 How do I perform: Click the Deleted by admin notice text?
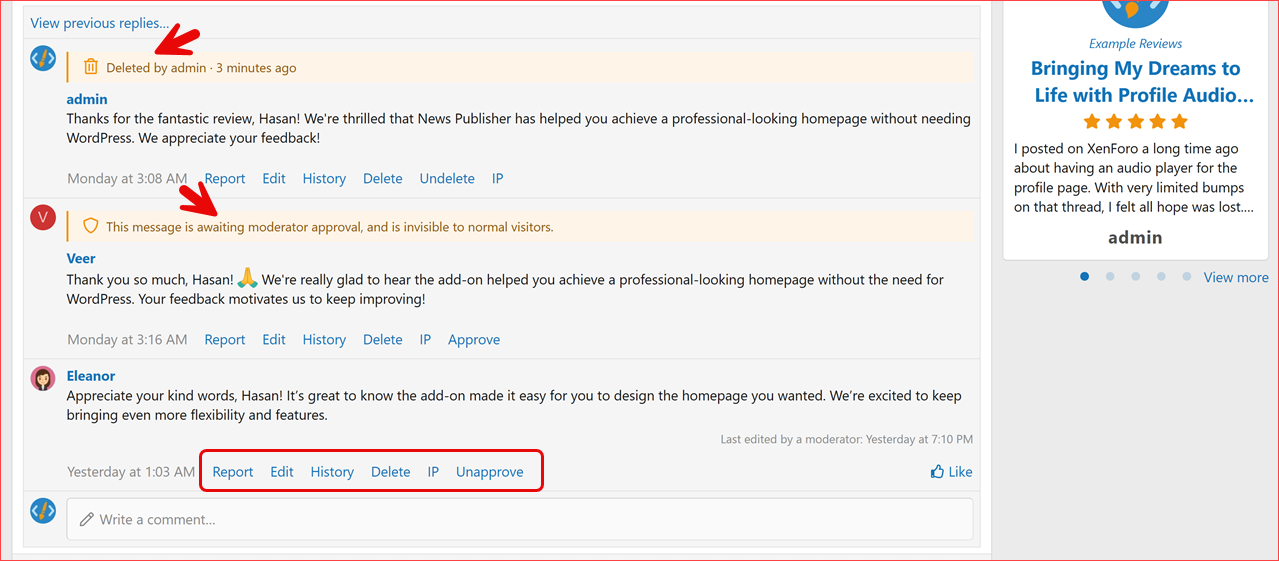tap(201, 68)
